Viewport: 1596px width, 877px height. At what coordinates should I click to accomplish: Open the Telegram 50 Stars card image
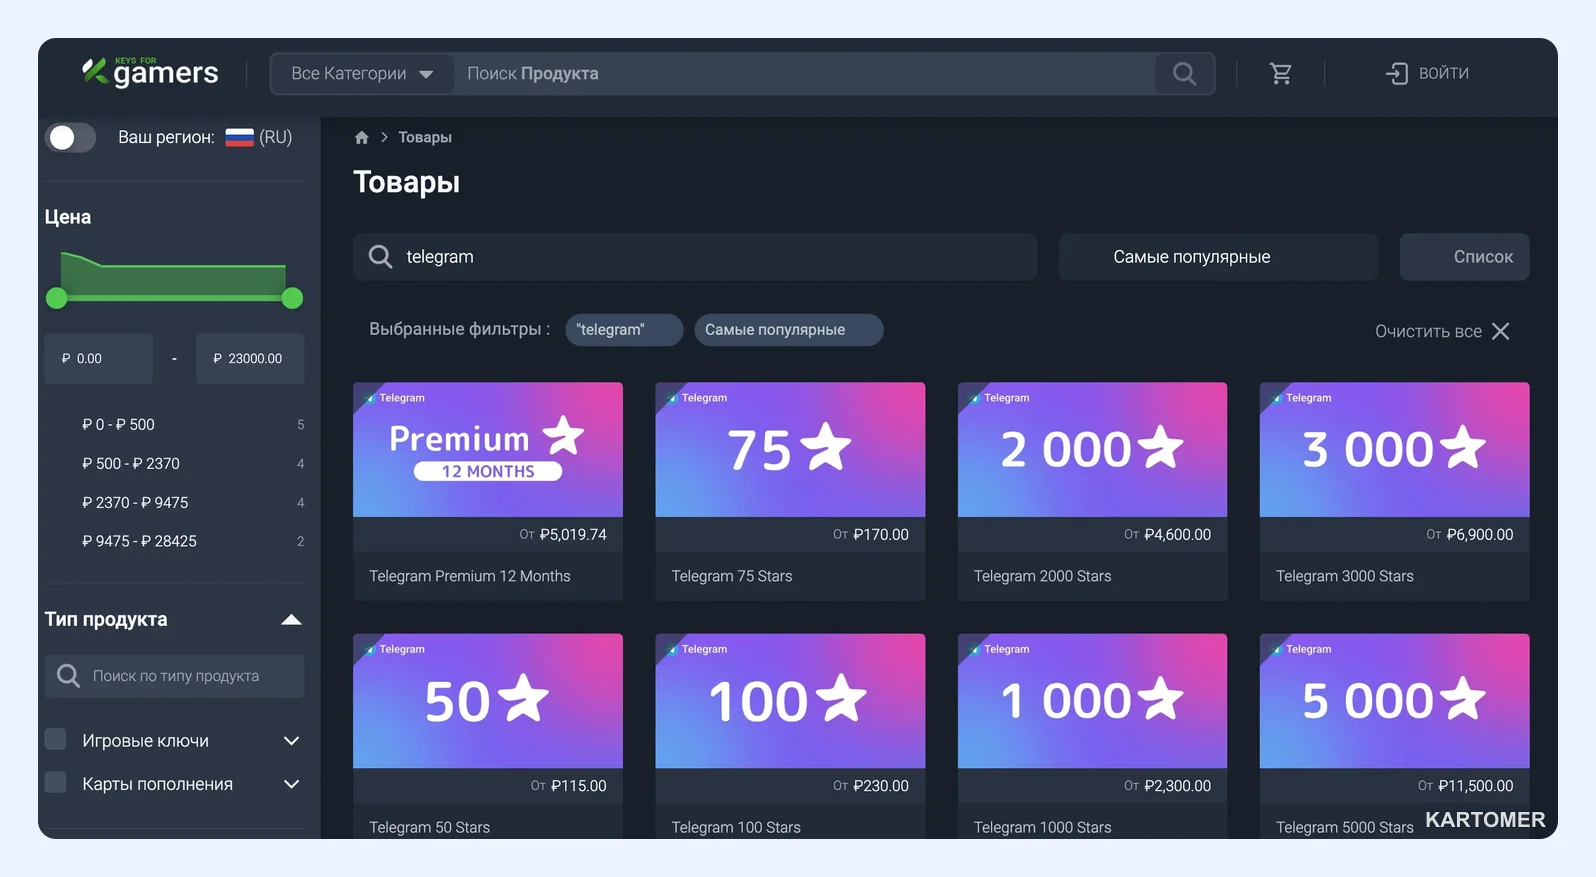(488, 701)
